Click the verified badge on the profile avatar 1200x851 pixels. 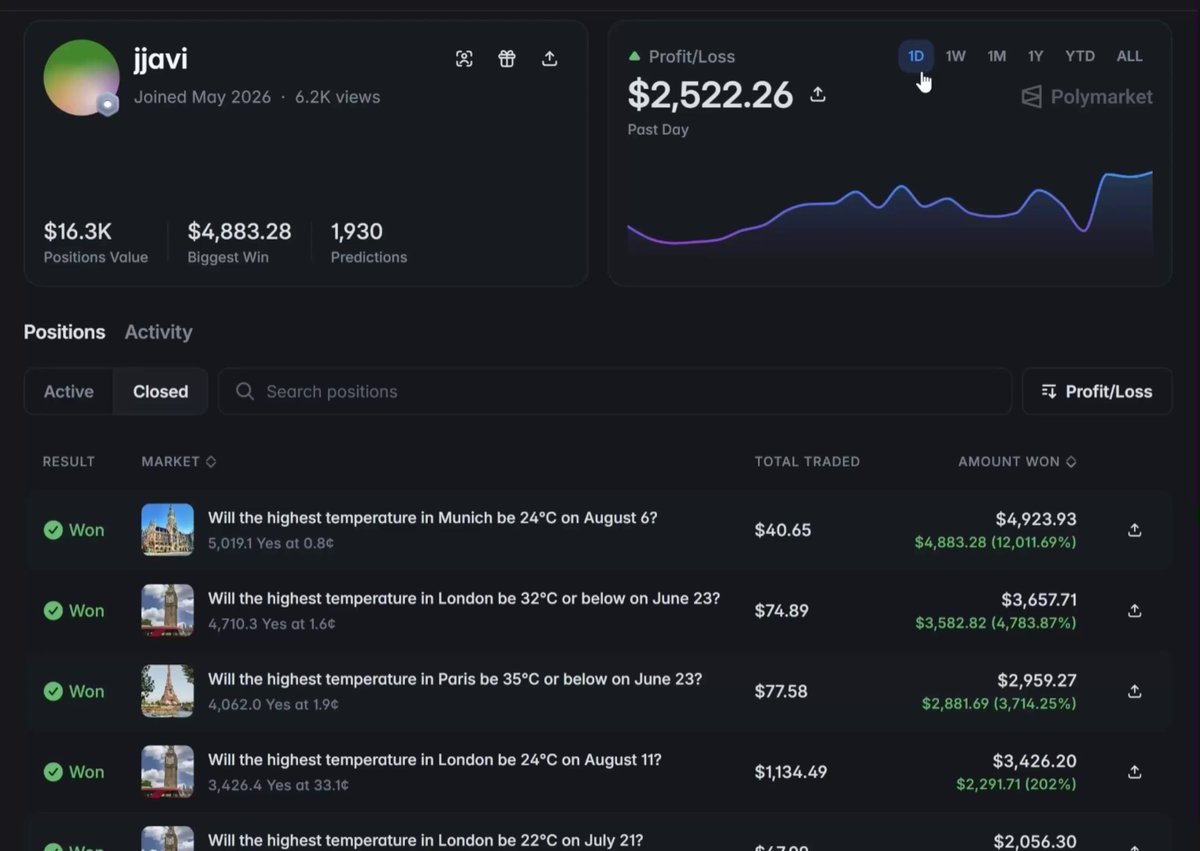coord(107,105)
